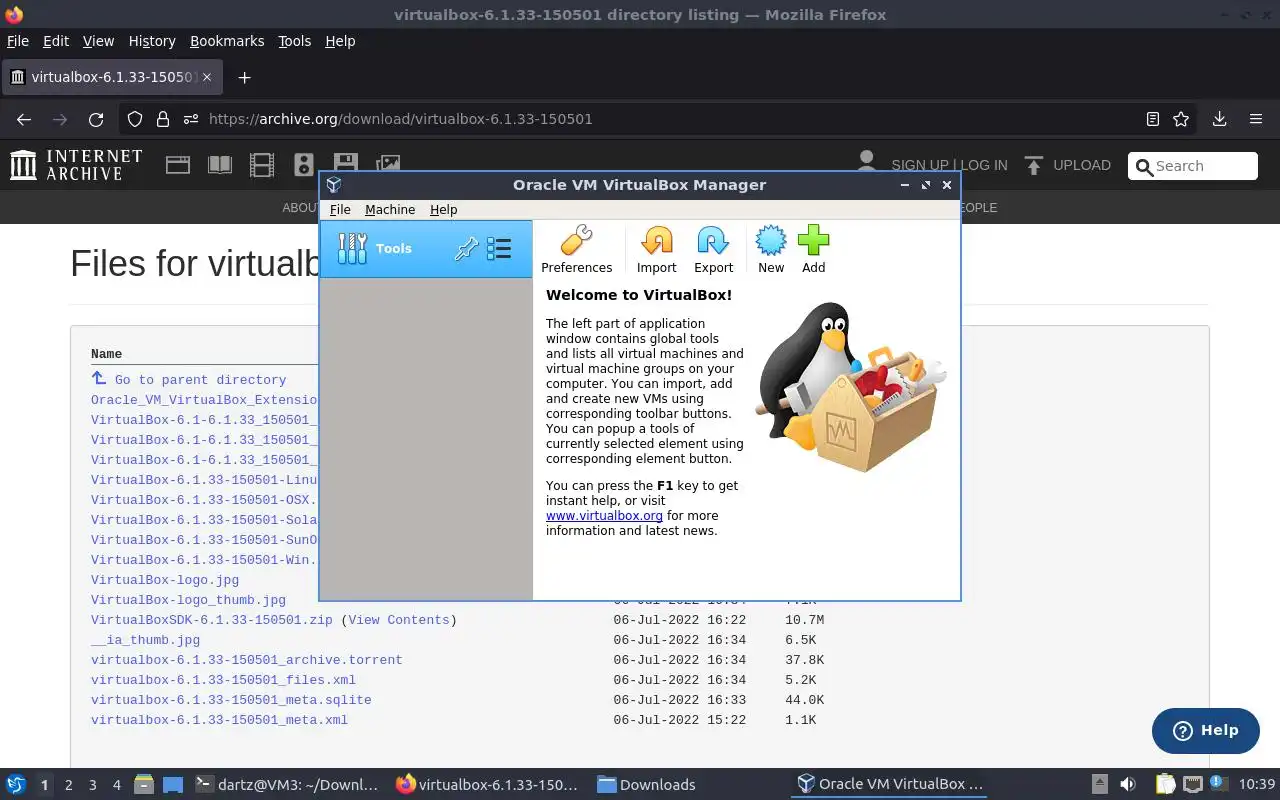The width and height of the screenshot is (1280, 800).
Task: Open the Tools list menu icon
Action: tap(498, 249)
